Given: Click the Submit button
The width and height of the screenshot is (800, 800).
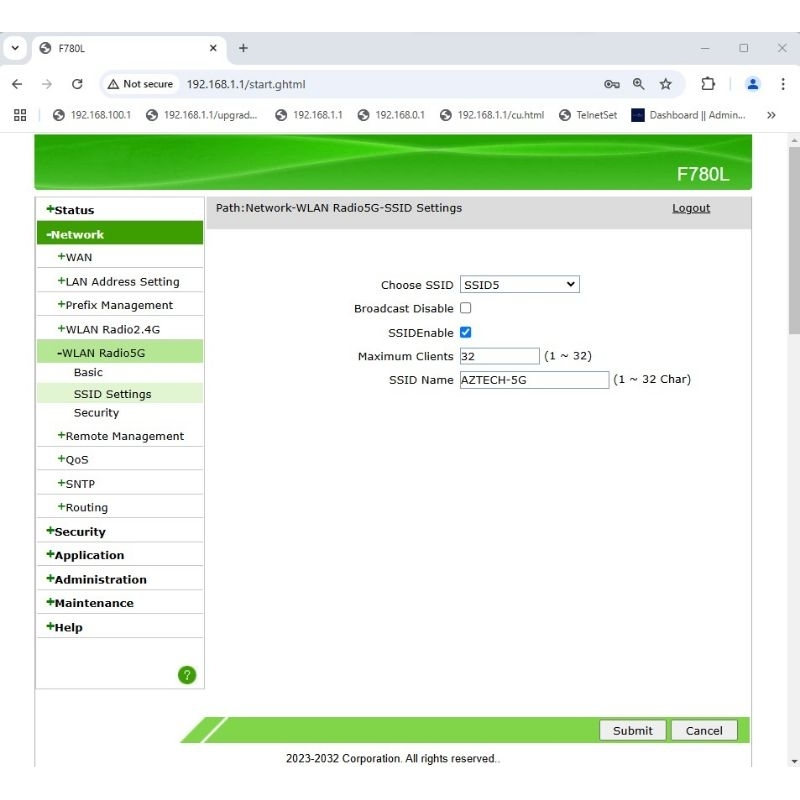Looking at the screenshot, I should (x=632, y=731).
